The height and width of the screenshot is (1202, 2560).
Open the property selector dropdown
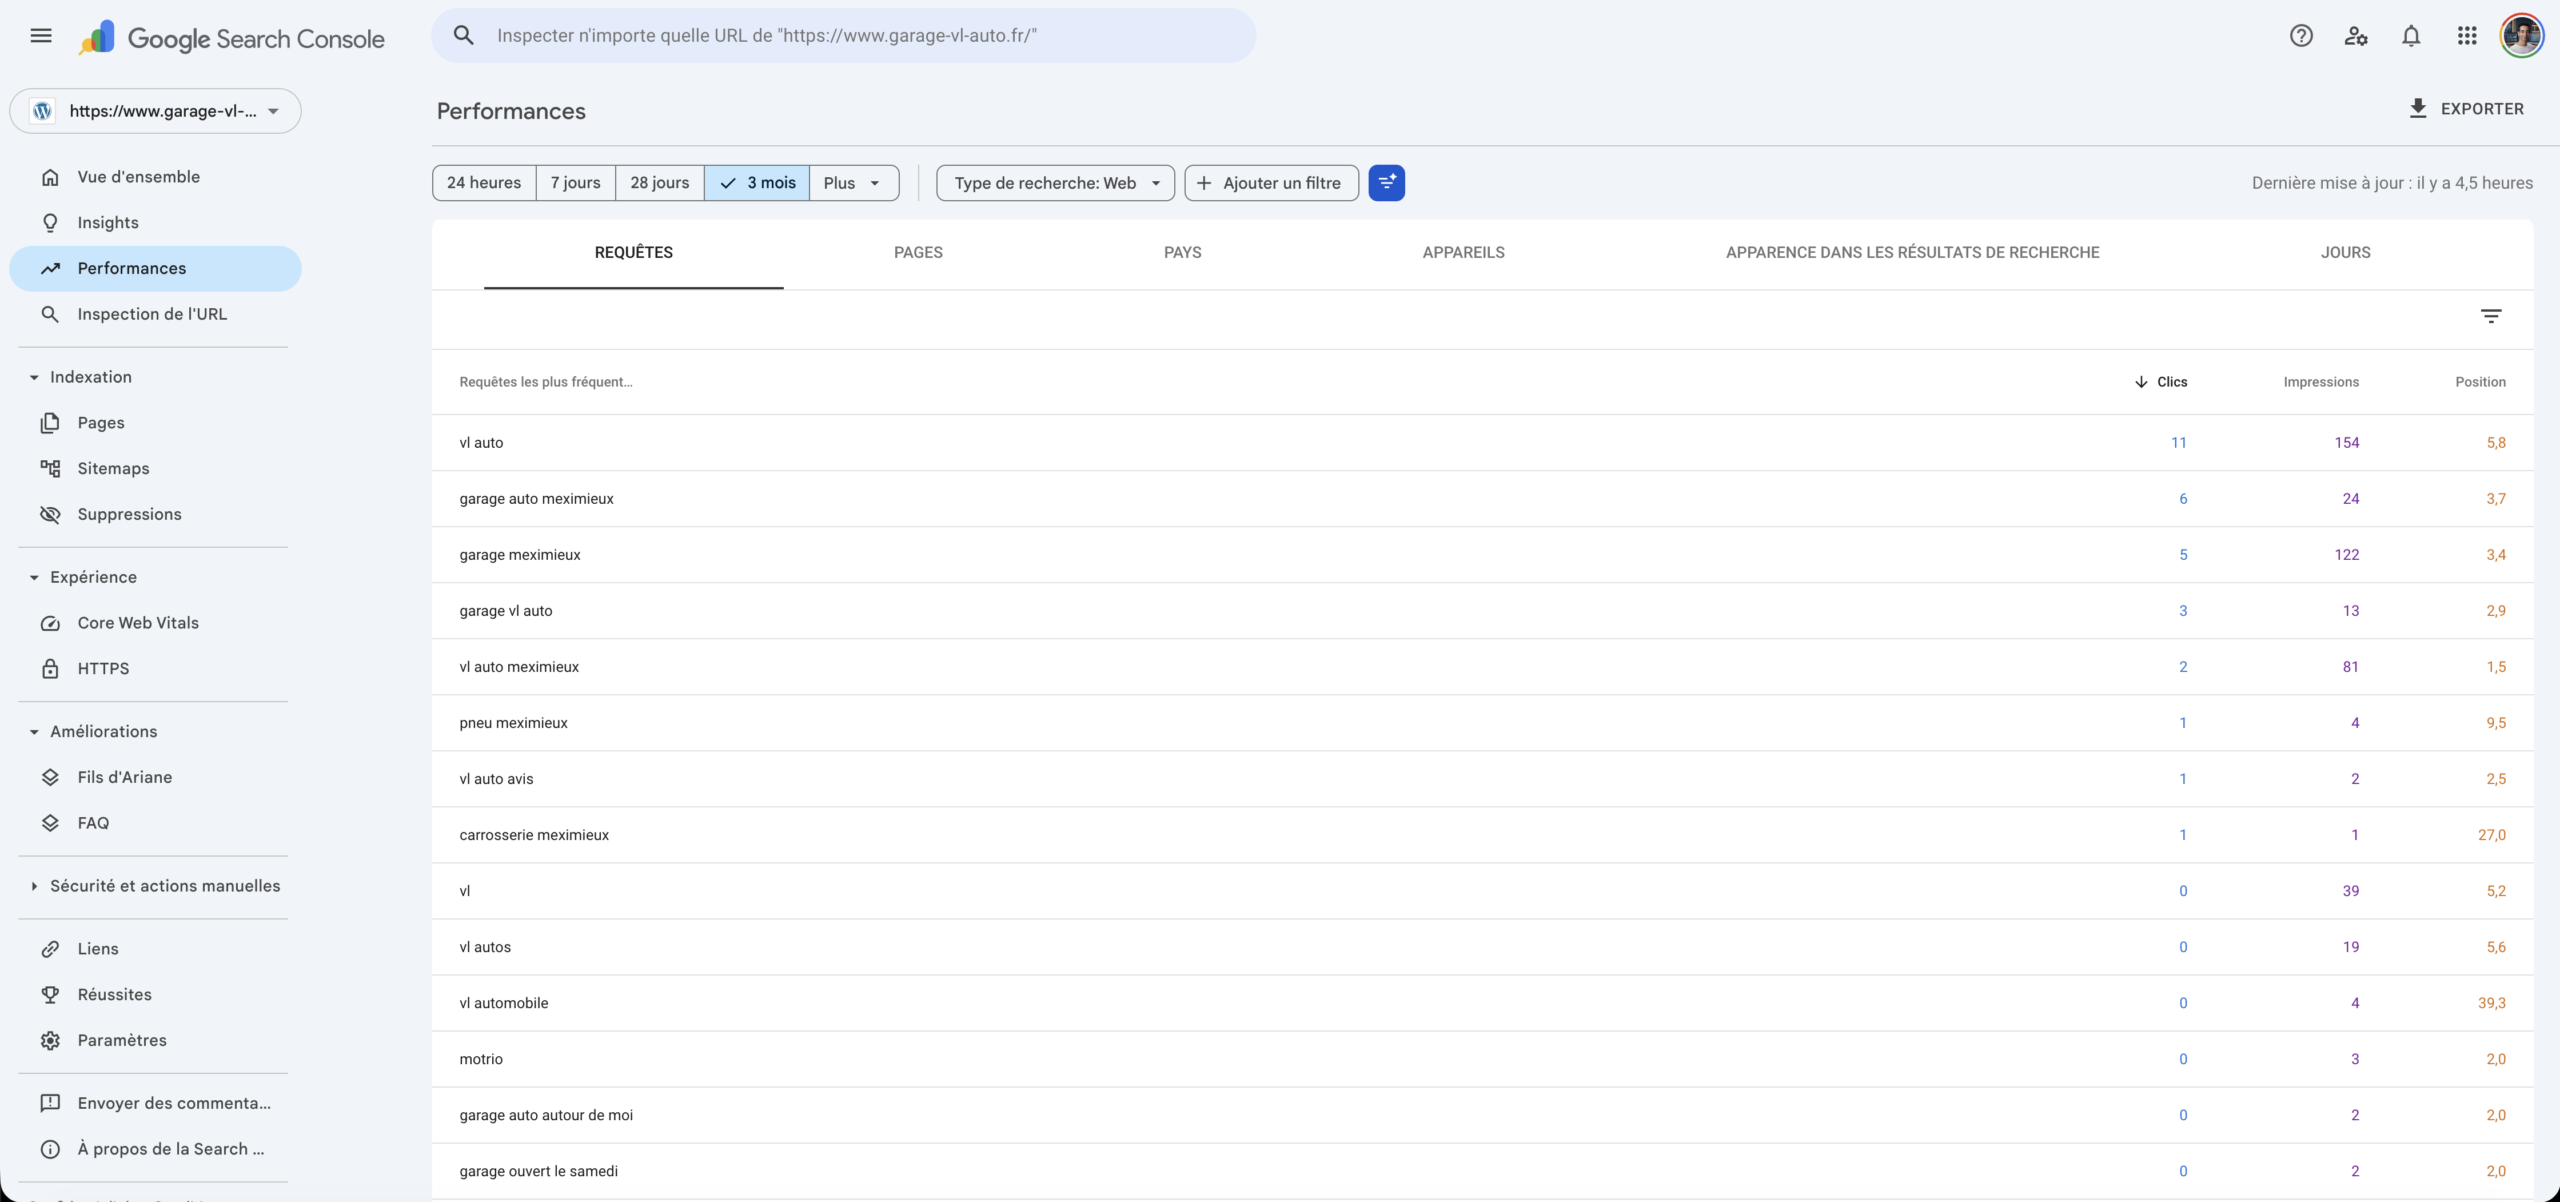click(155, 111)
